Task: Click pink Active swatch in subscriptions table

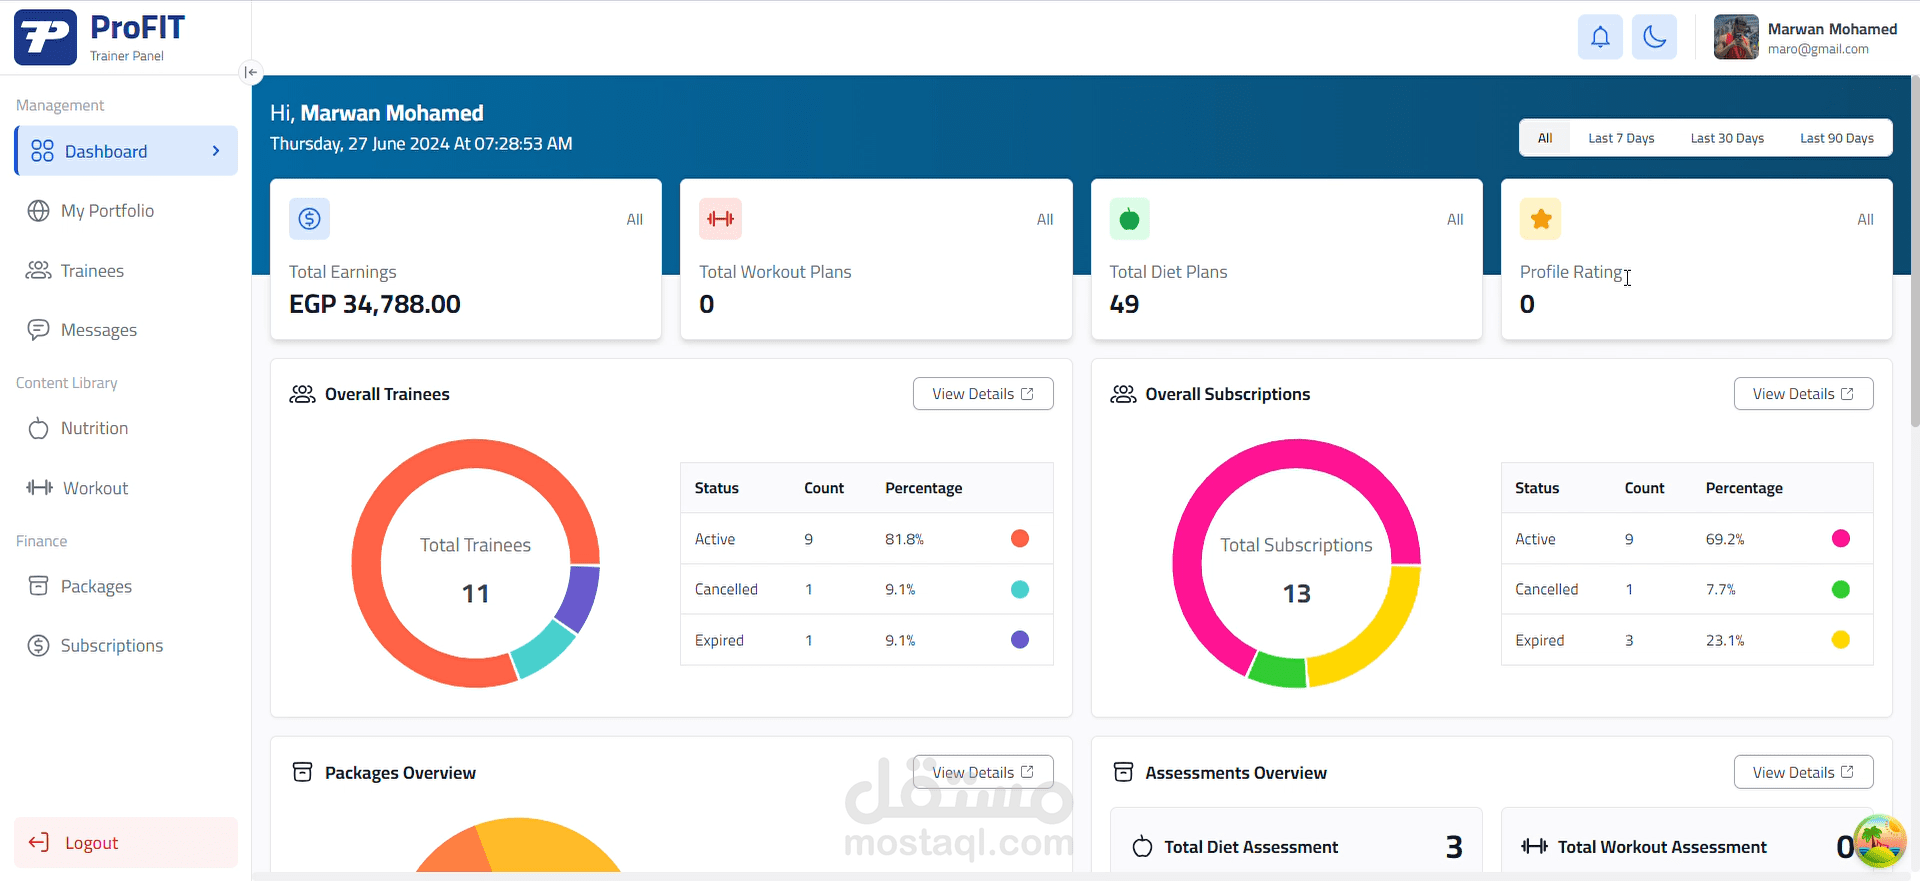Action: (1840, 539)
